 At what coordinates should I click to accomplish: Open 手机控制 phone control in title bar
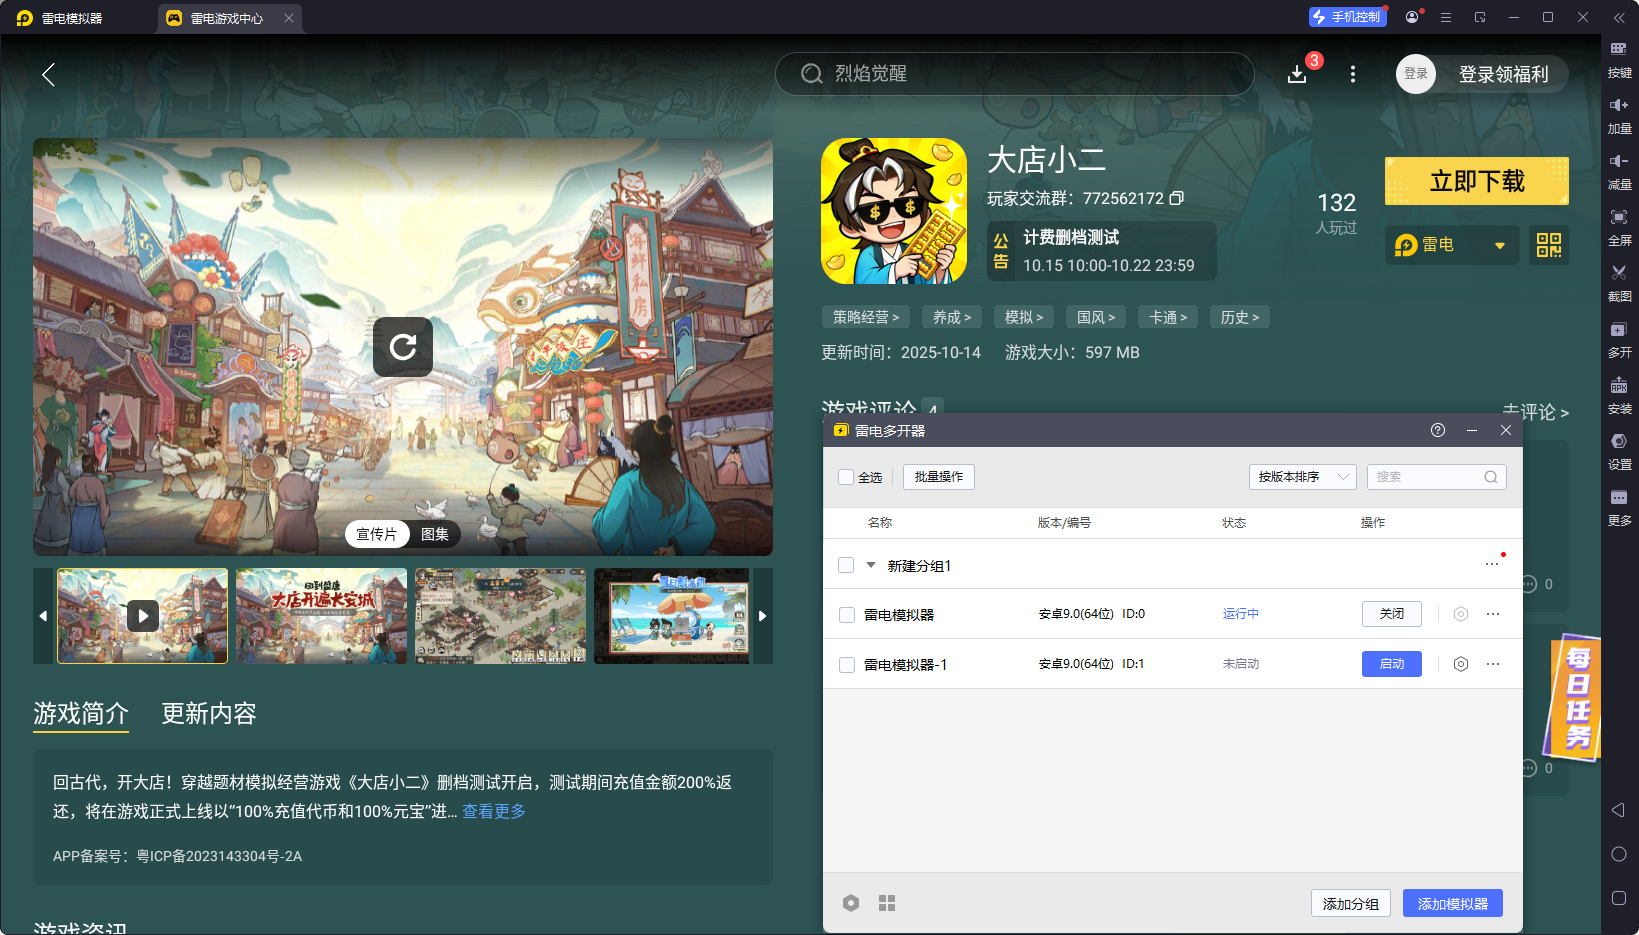[1347, 17]
